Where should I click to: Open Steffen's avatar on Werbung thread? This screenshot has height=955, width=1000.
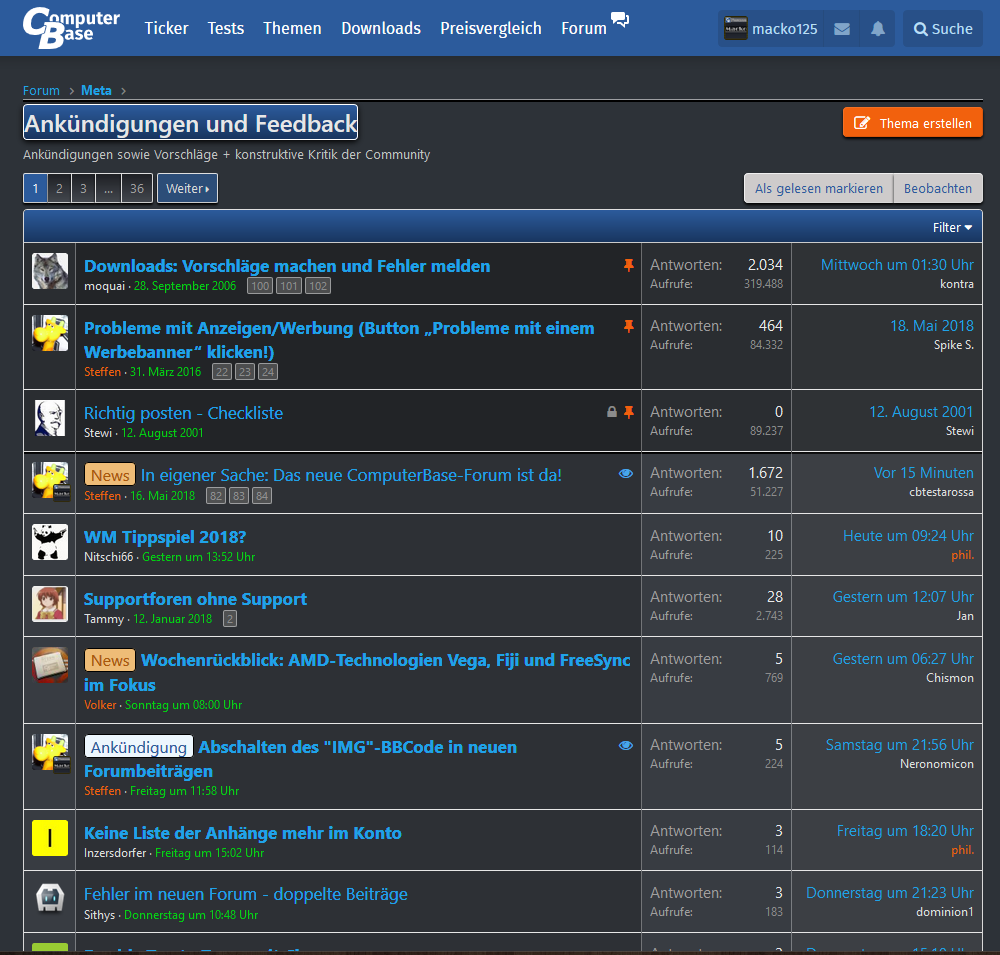point(50,332)
